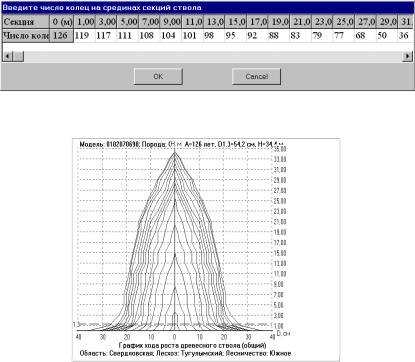The image size is (415, 362).
Task: Click the dialog title about ring counts
Action: coord(102,8)
